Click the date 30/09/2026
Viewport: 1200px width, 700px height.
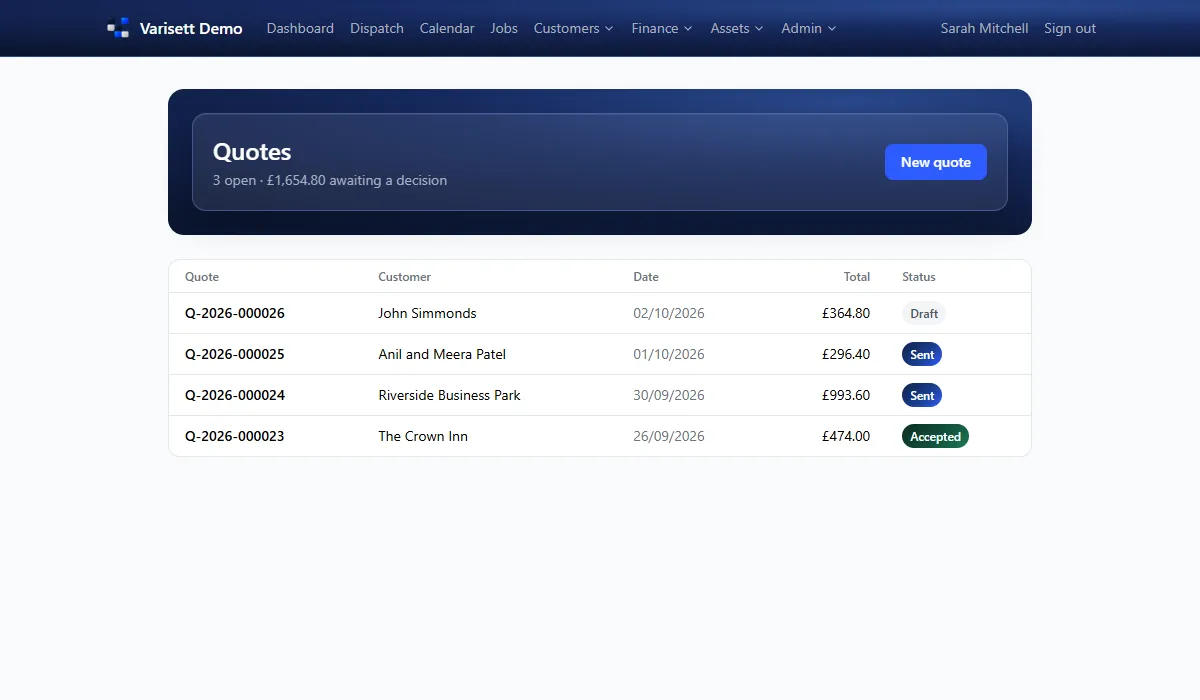click(x=669, y=395)
